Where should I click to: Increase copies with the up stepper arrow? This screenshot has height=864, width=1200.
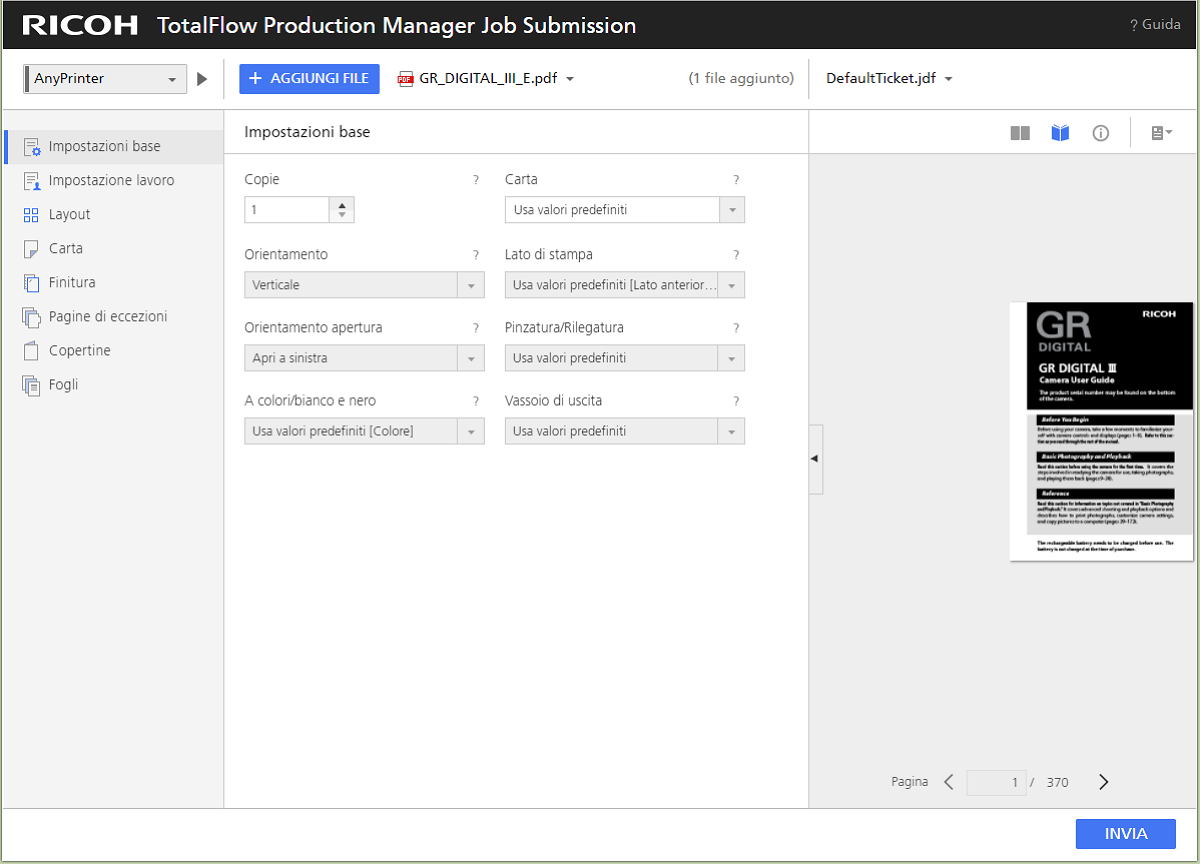(342, 204)
